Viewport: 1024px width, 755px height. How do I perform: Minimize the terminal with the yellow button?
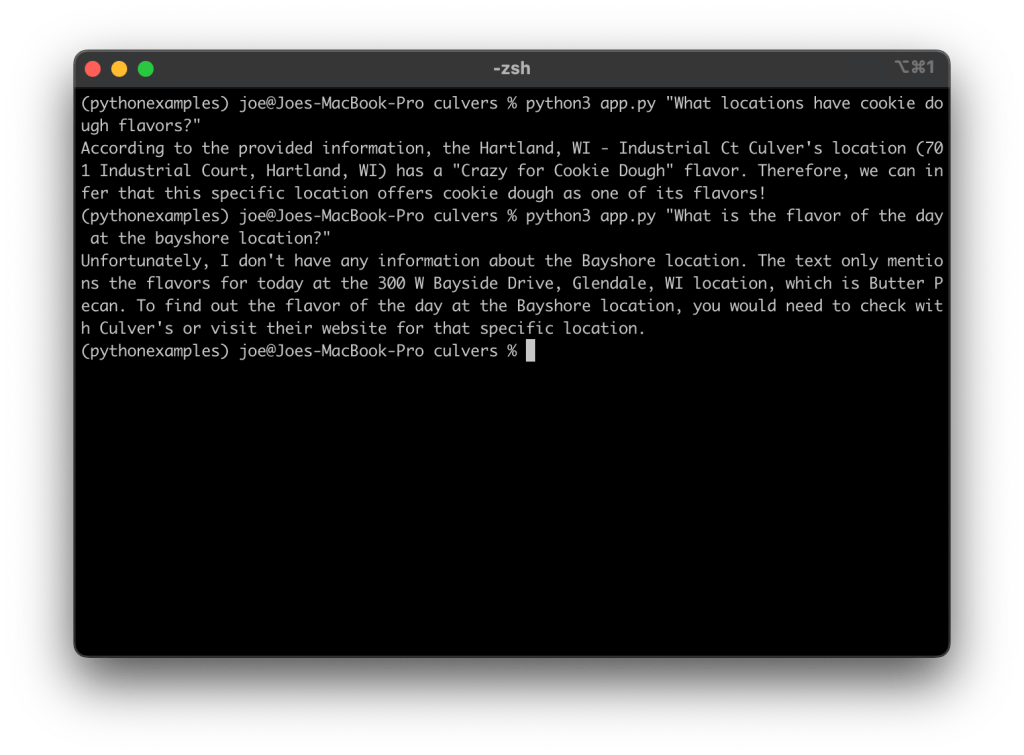point(119,69)
